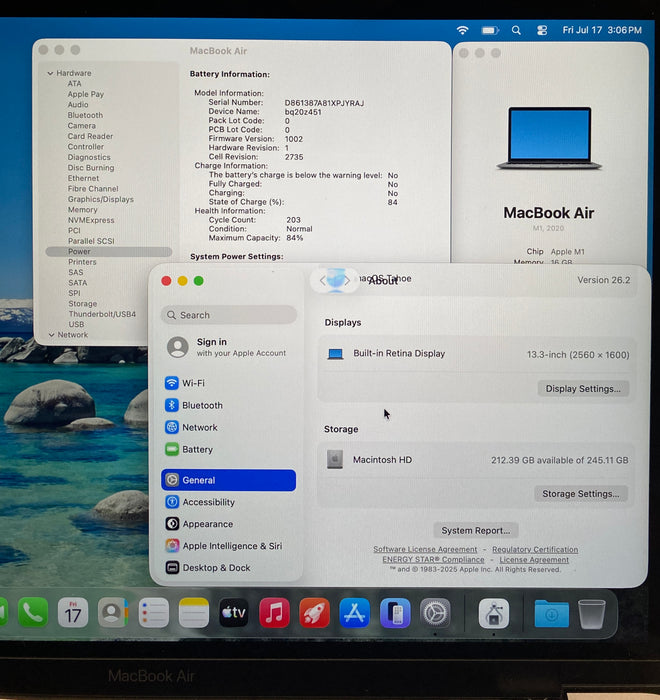
Task: Select Diagnostics in System Report sidebar
Action: 89,157
